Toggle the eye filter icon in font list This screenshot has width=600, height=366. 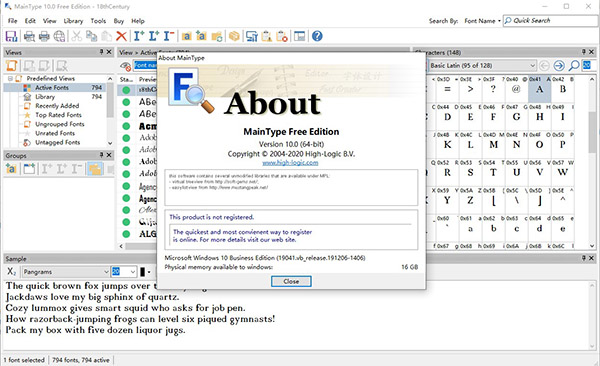(126, 66)
